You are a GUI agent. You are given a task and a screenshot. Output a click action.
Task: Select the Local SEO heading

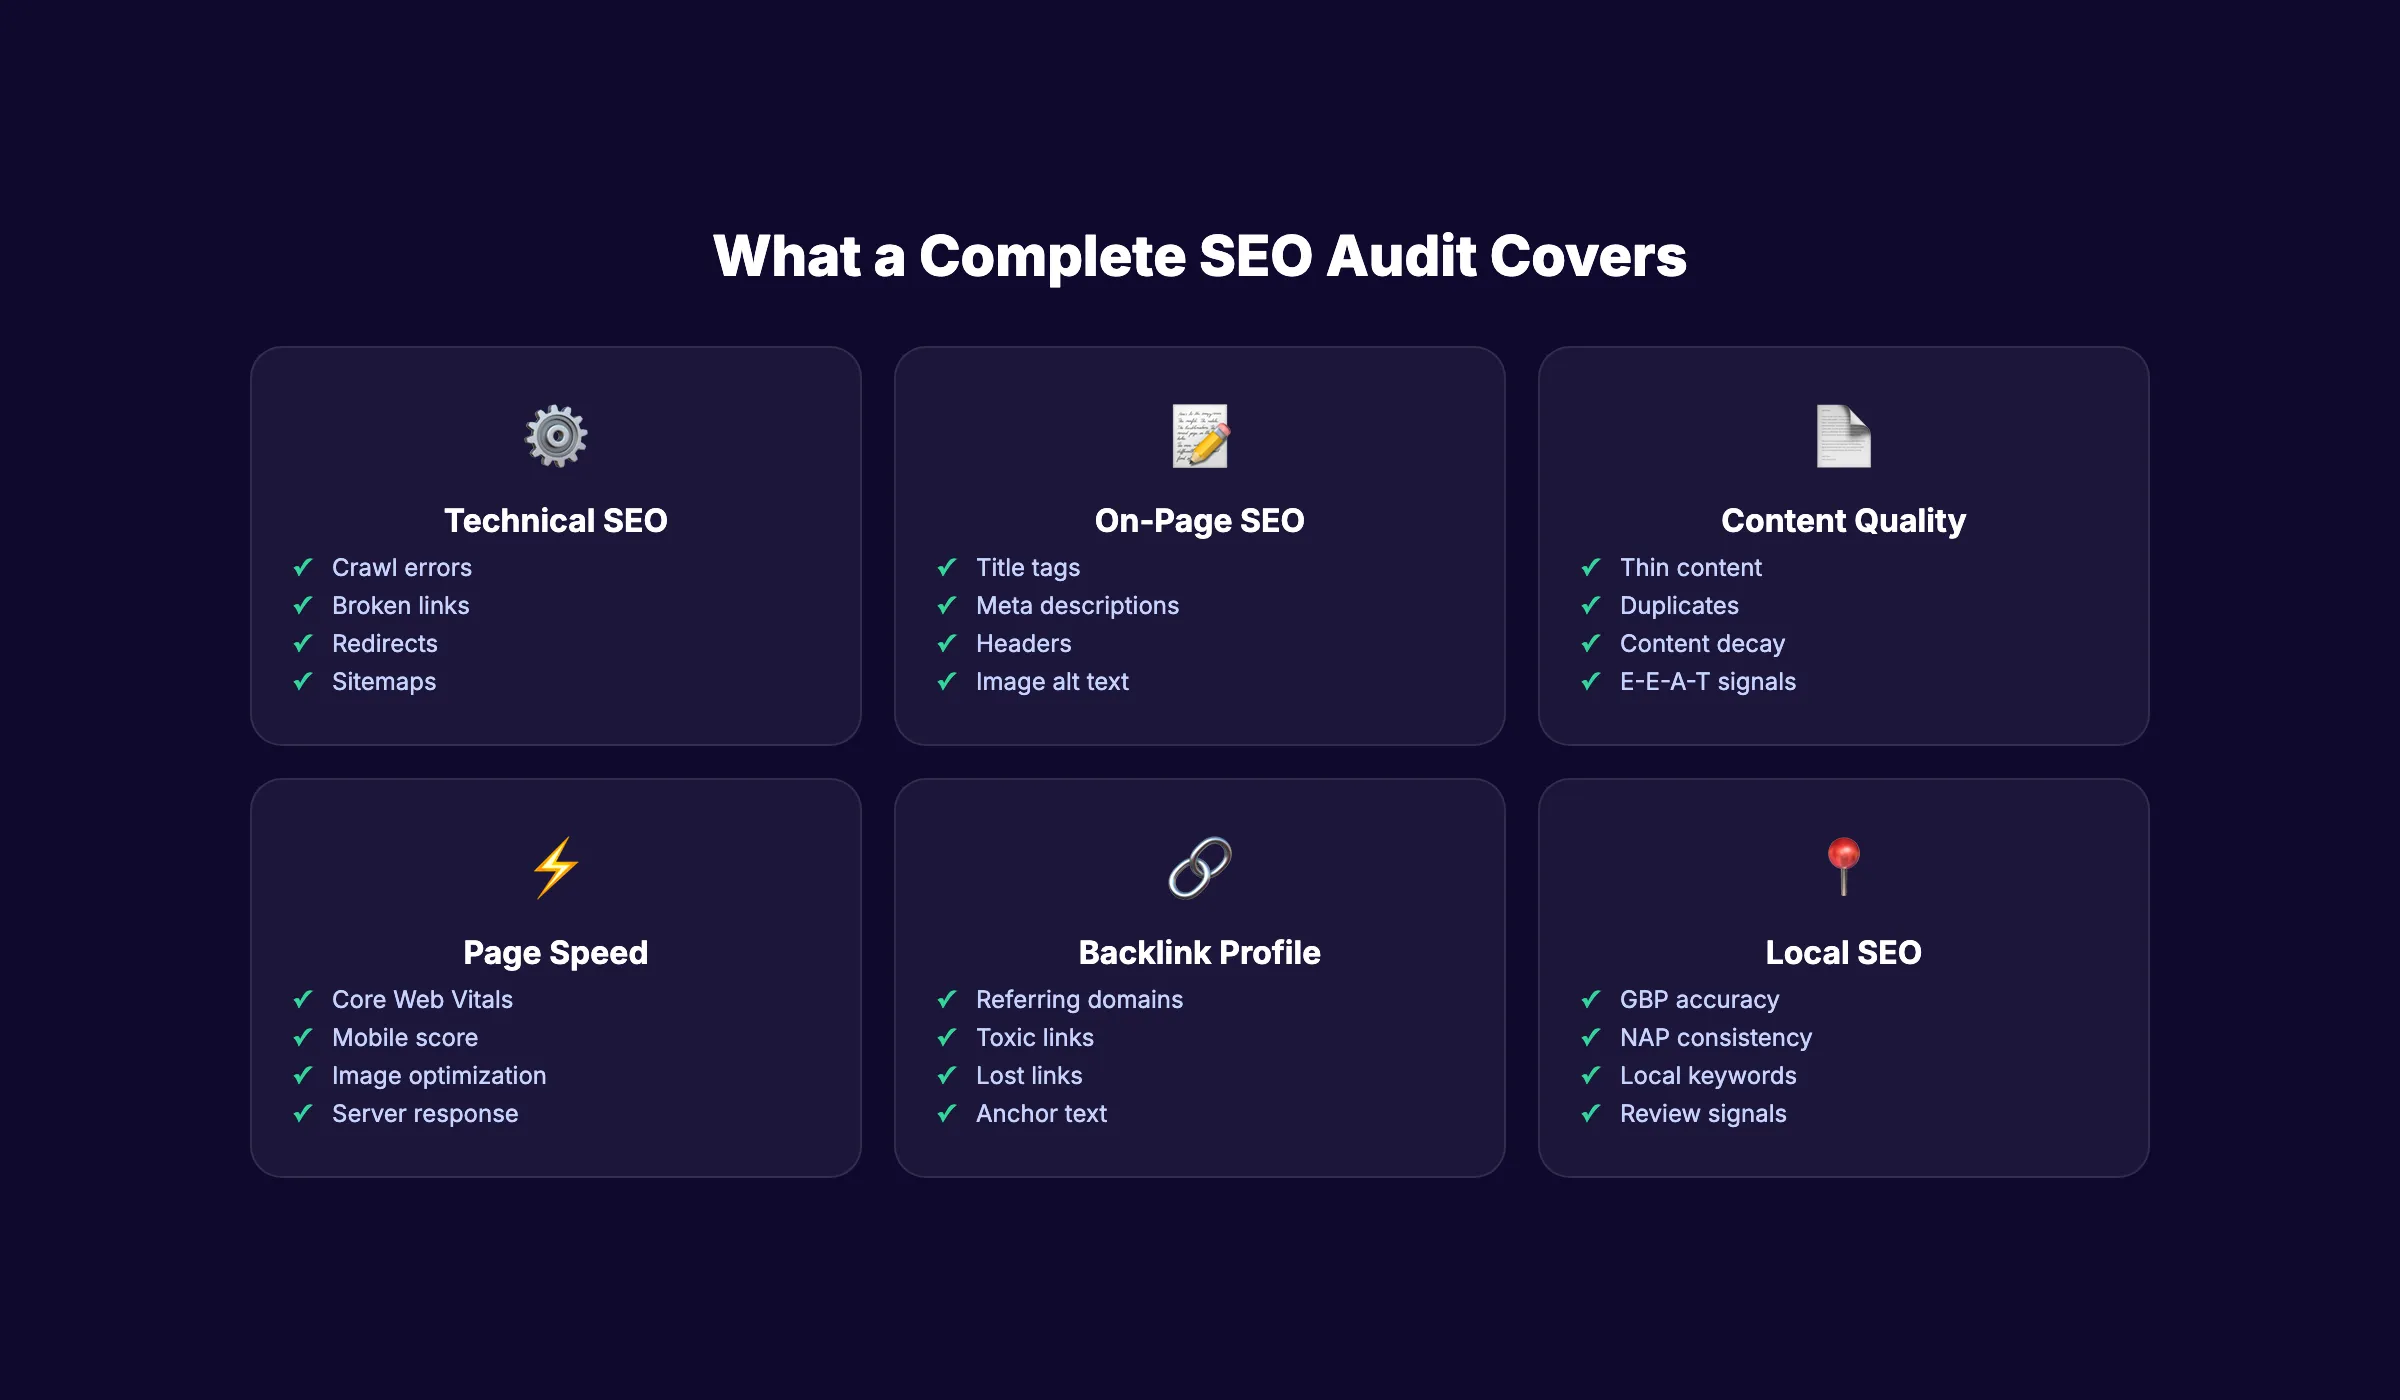tap(1843, 952)
